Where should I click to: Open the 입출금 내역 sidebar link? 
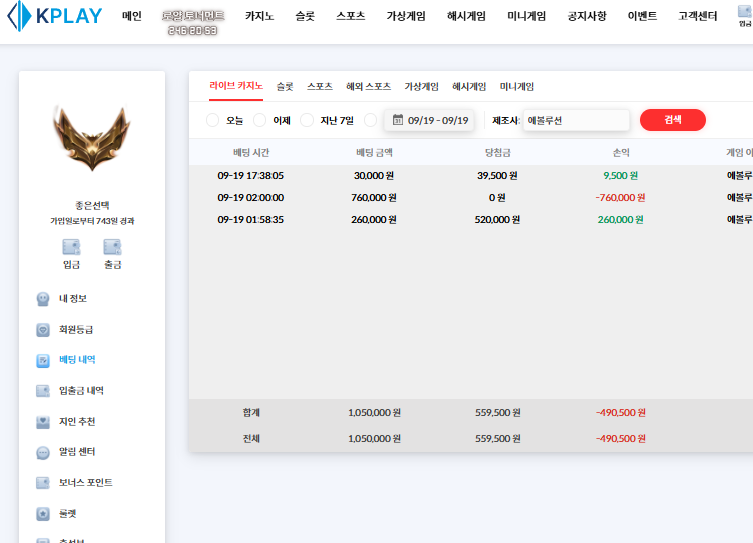pos(81,390)
